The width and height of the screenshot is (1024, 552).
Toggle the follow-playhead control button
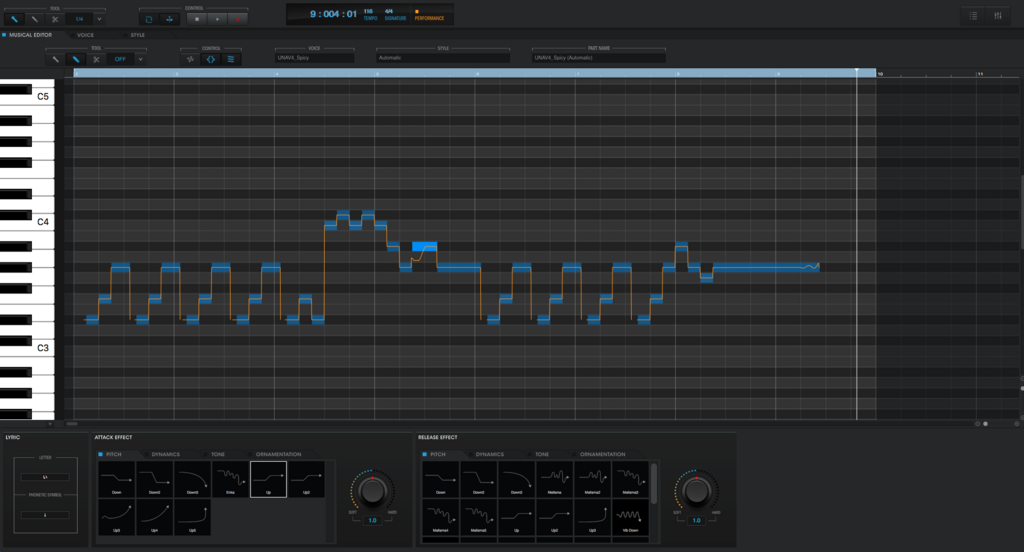point(169,19)
